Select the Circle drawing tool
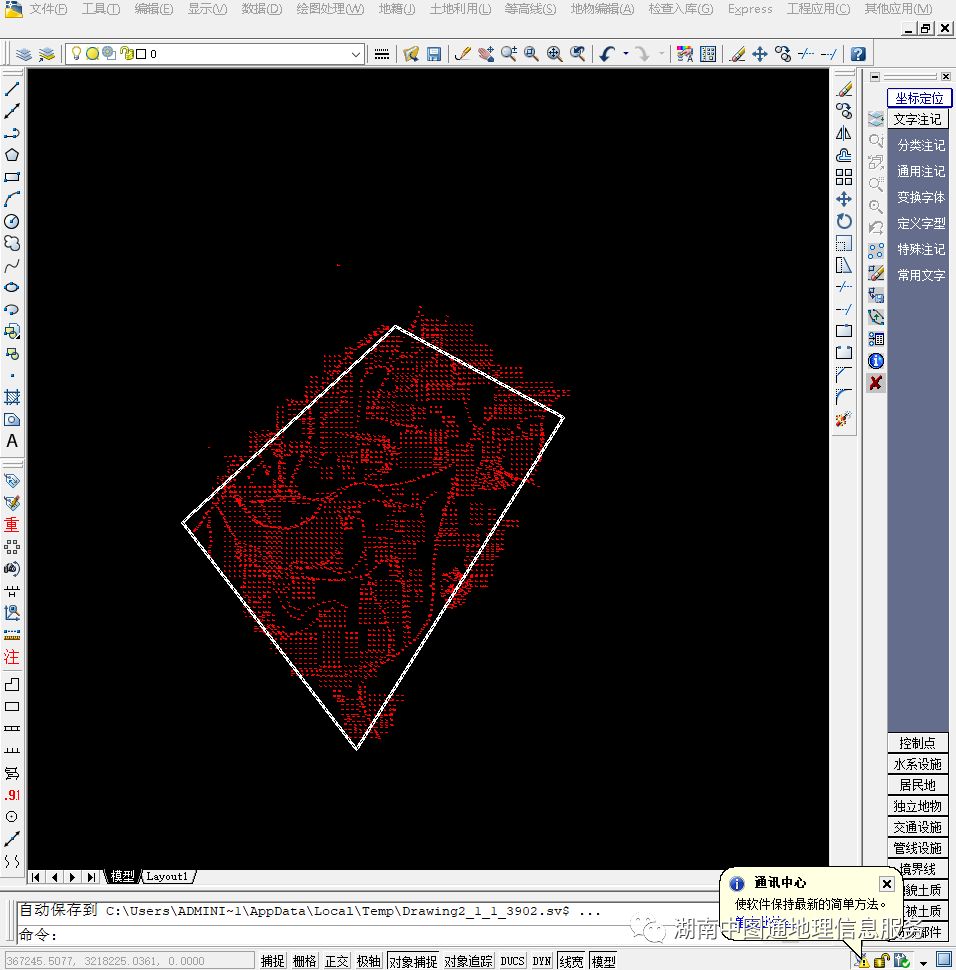Viewport: 956px width, 970px height. (x=12, y=221)
